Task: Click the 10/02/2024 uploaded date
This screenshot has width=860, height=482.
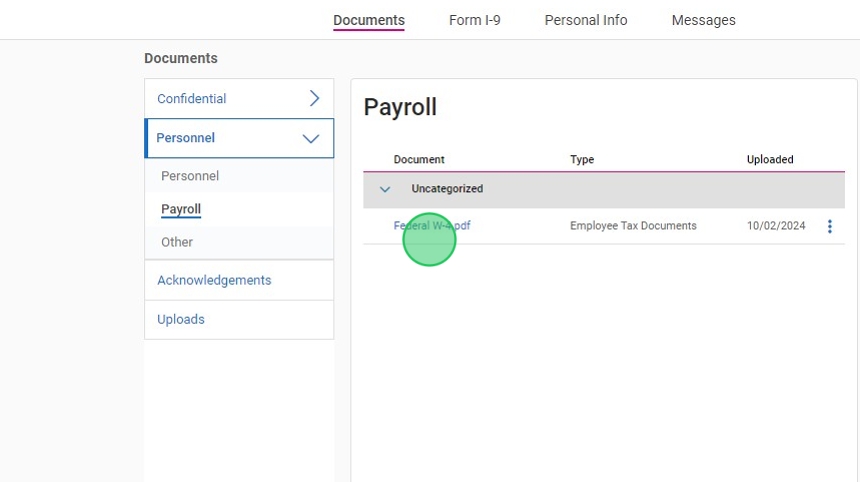Action: (x=776, y=226)
